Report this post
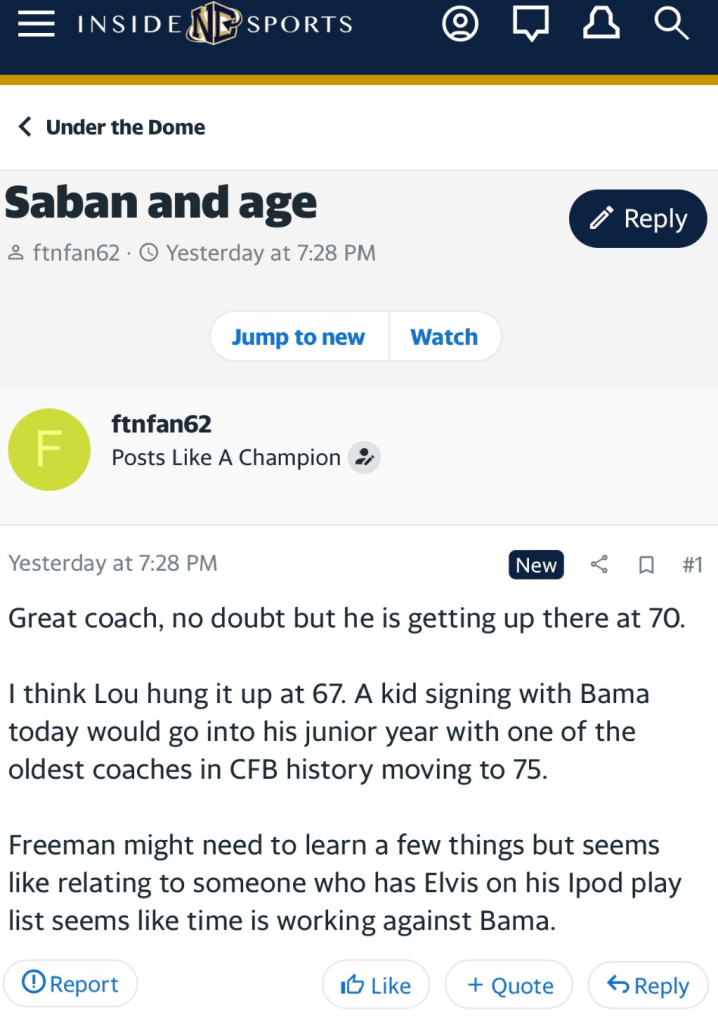This screenshot has height=1024, width=718. pos(70,985)
